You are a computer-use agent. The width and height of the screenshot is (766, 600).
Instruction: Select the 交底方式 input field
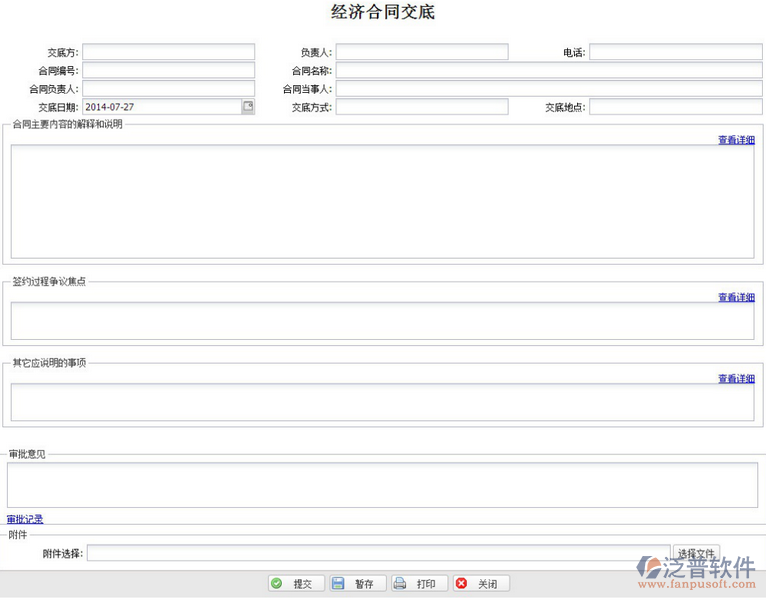(422, 107)
